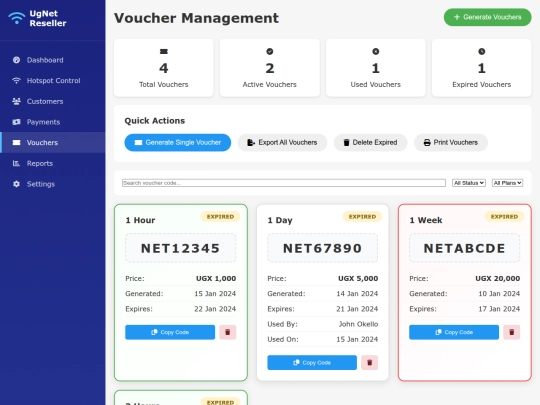Open the Dashboard page
This screenshot has width=540, height=405.
53,60
